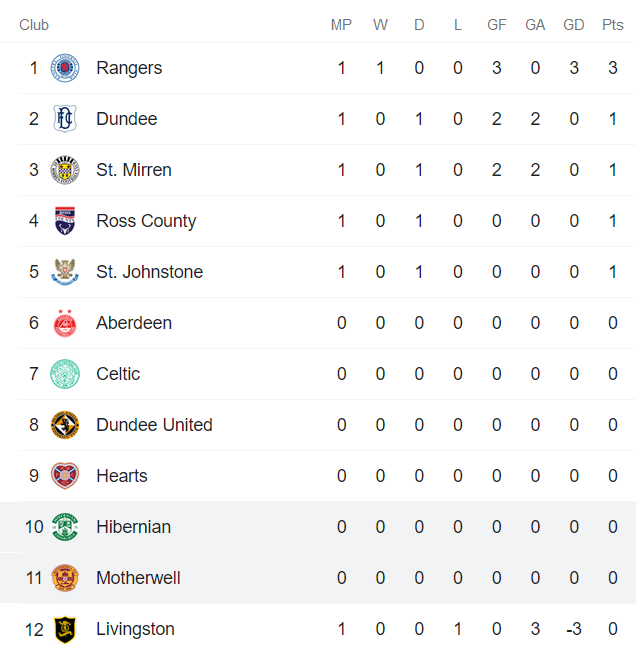Click the Motherwell club crest icon
Viewport: 636px width, 664px height.
coord(65,578)
